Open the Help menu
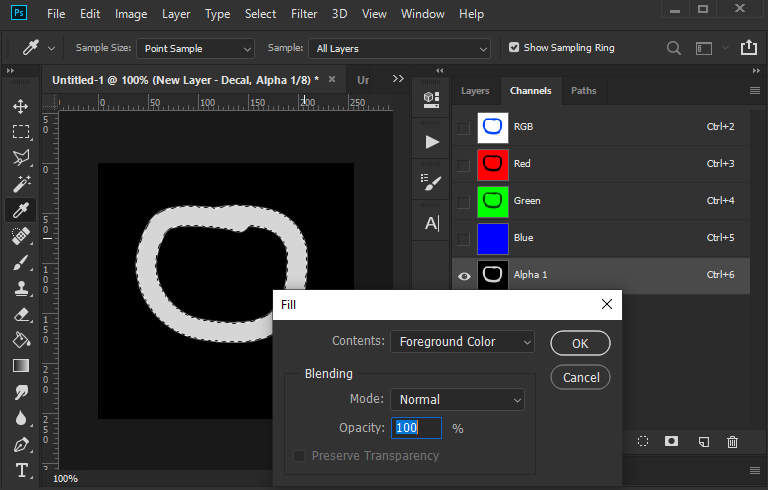768x490 pixels. 471,14
